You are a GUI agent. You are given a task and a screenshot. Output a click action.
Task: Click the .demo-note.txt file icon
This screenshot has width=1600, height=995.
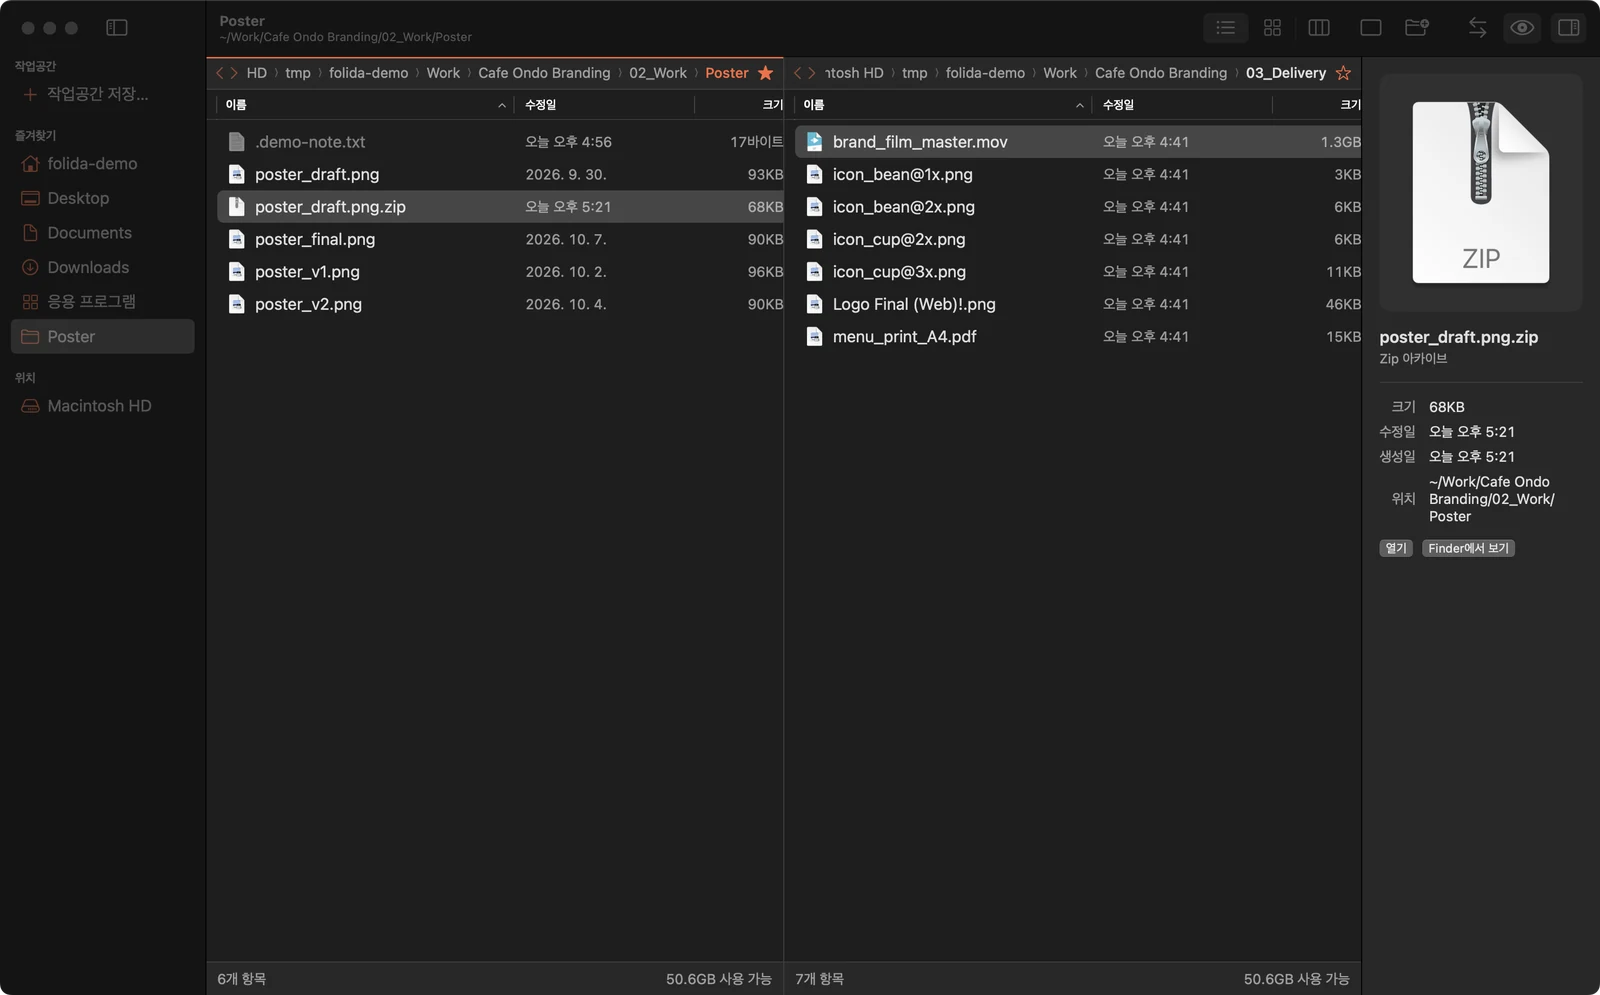click(236, 142)
